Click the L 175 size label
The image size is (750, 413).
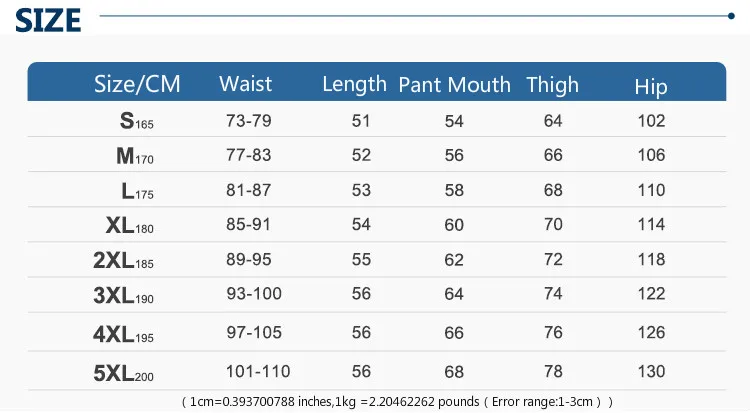click(137, 191)
